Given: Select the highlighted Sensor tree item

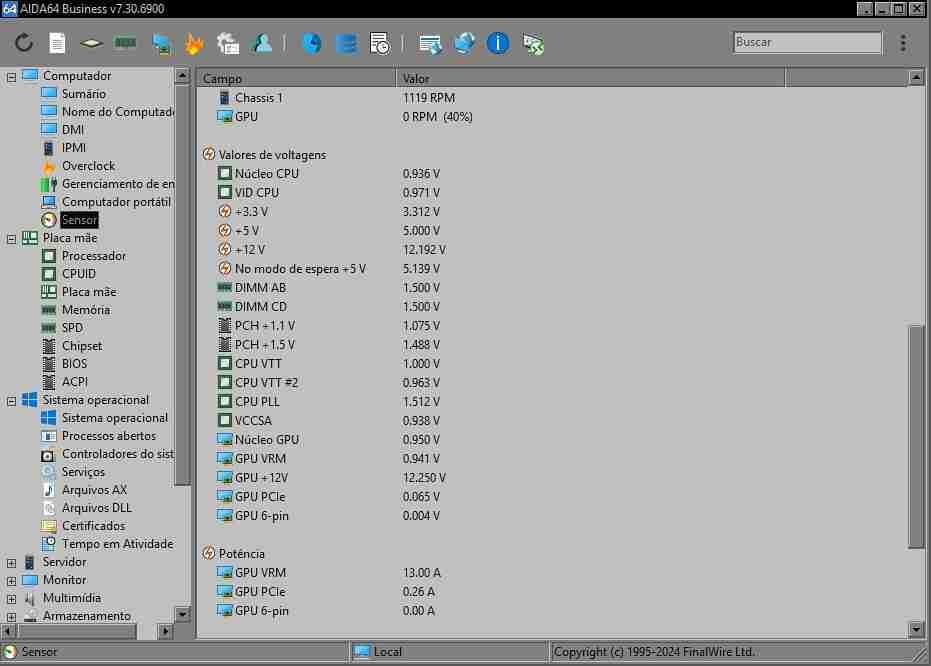Looking at the screenshot, I should [79, 220].
